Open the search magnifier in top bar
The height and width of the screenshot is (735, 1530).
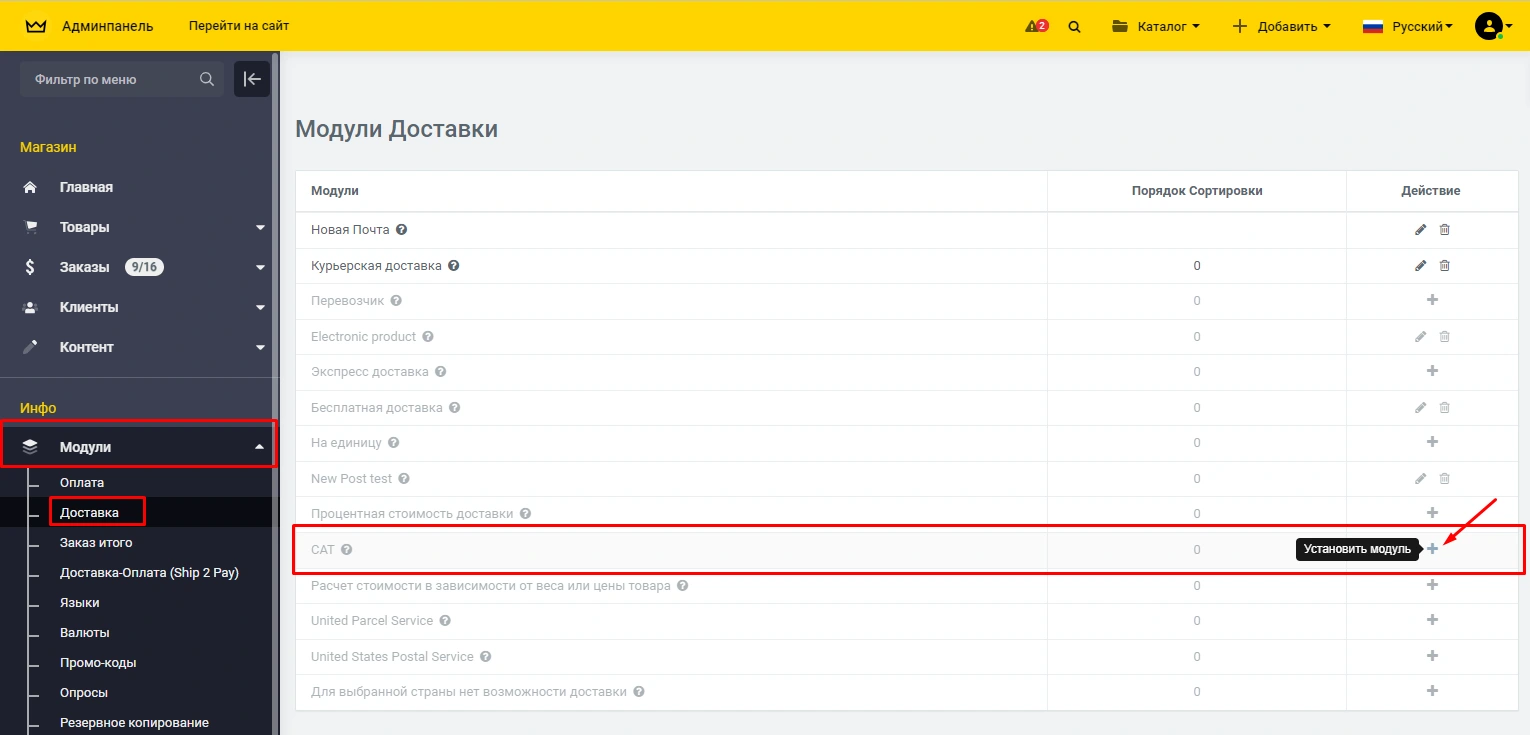coord(1074,27)
